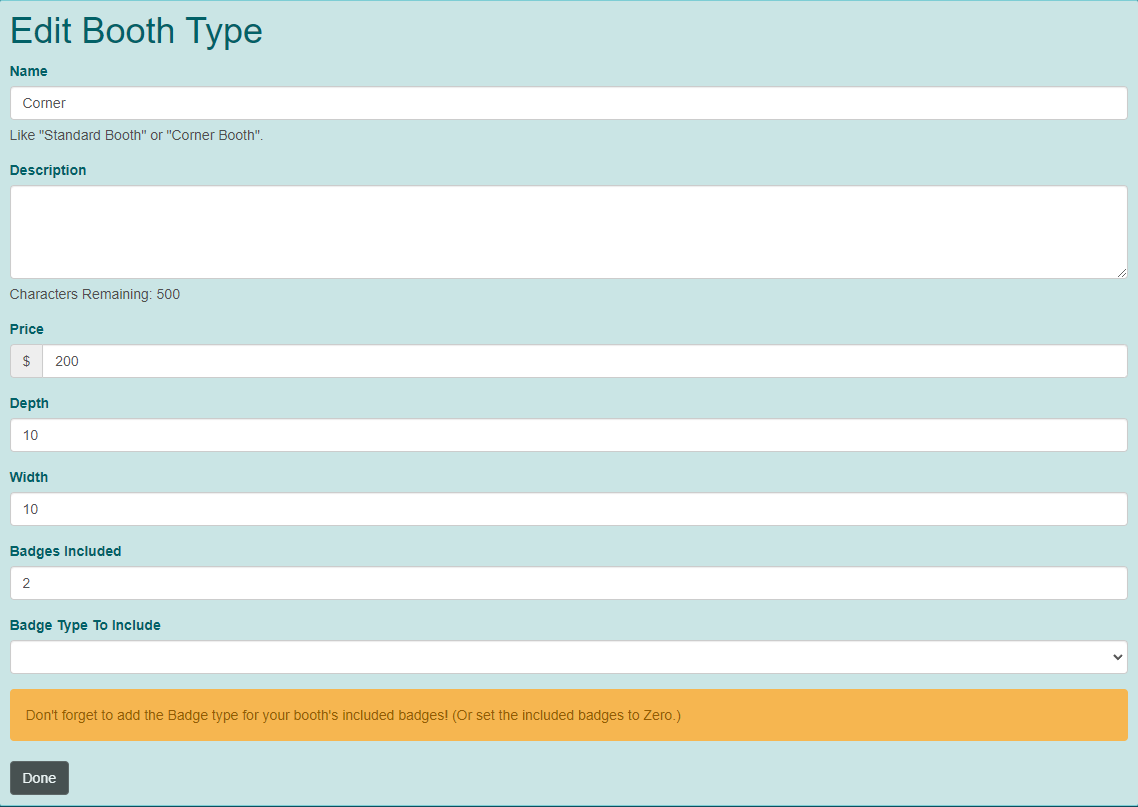
Task: Click the Width input field
Action: [568, 509]
